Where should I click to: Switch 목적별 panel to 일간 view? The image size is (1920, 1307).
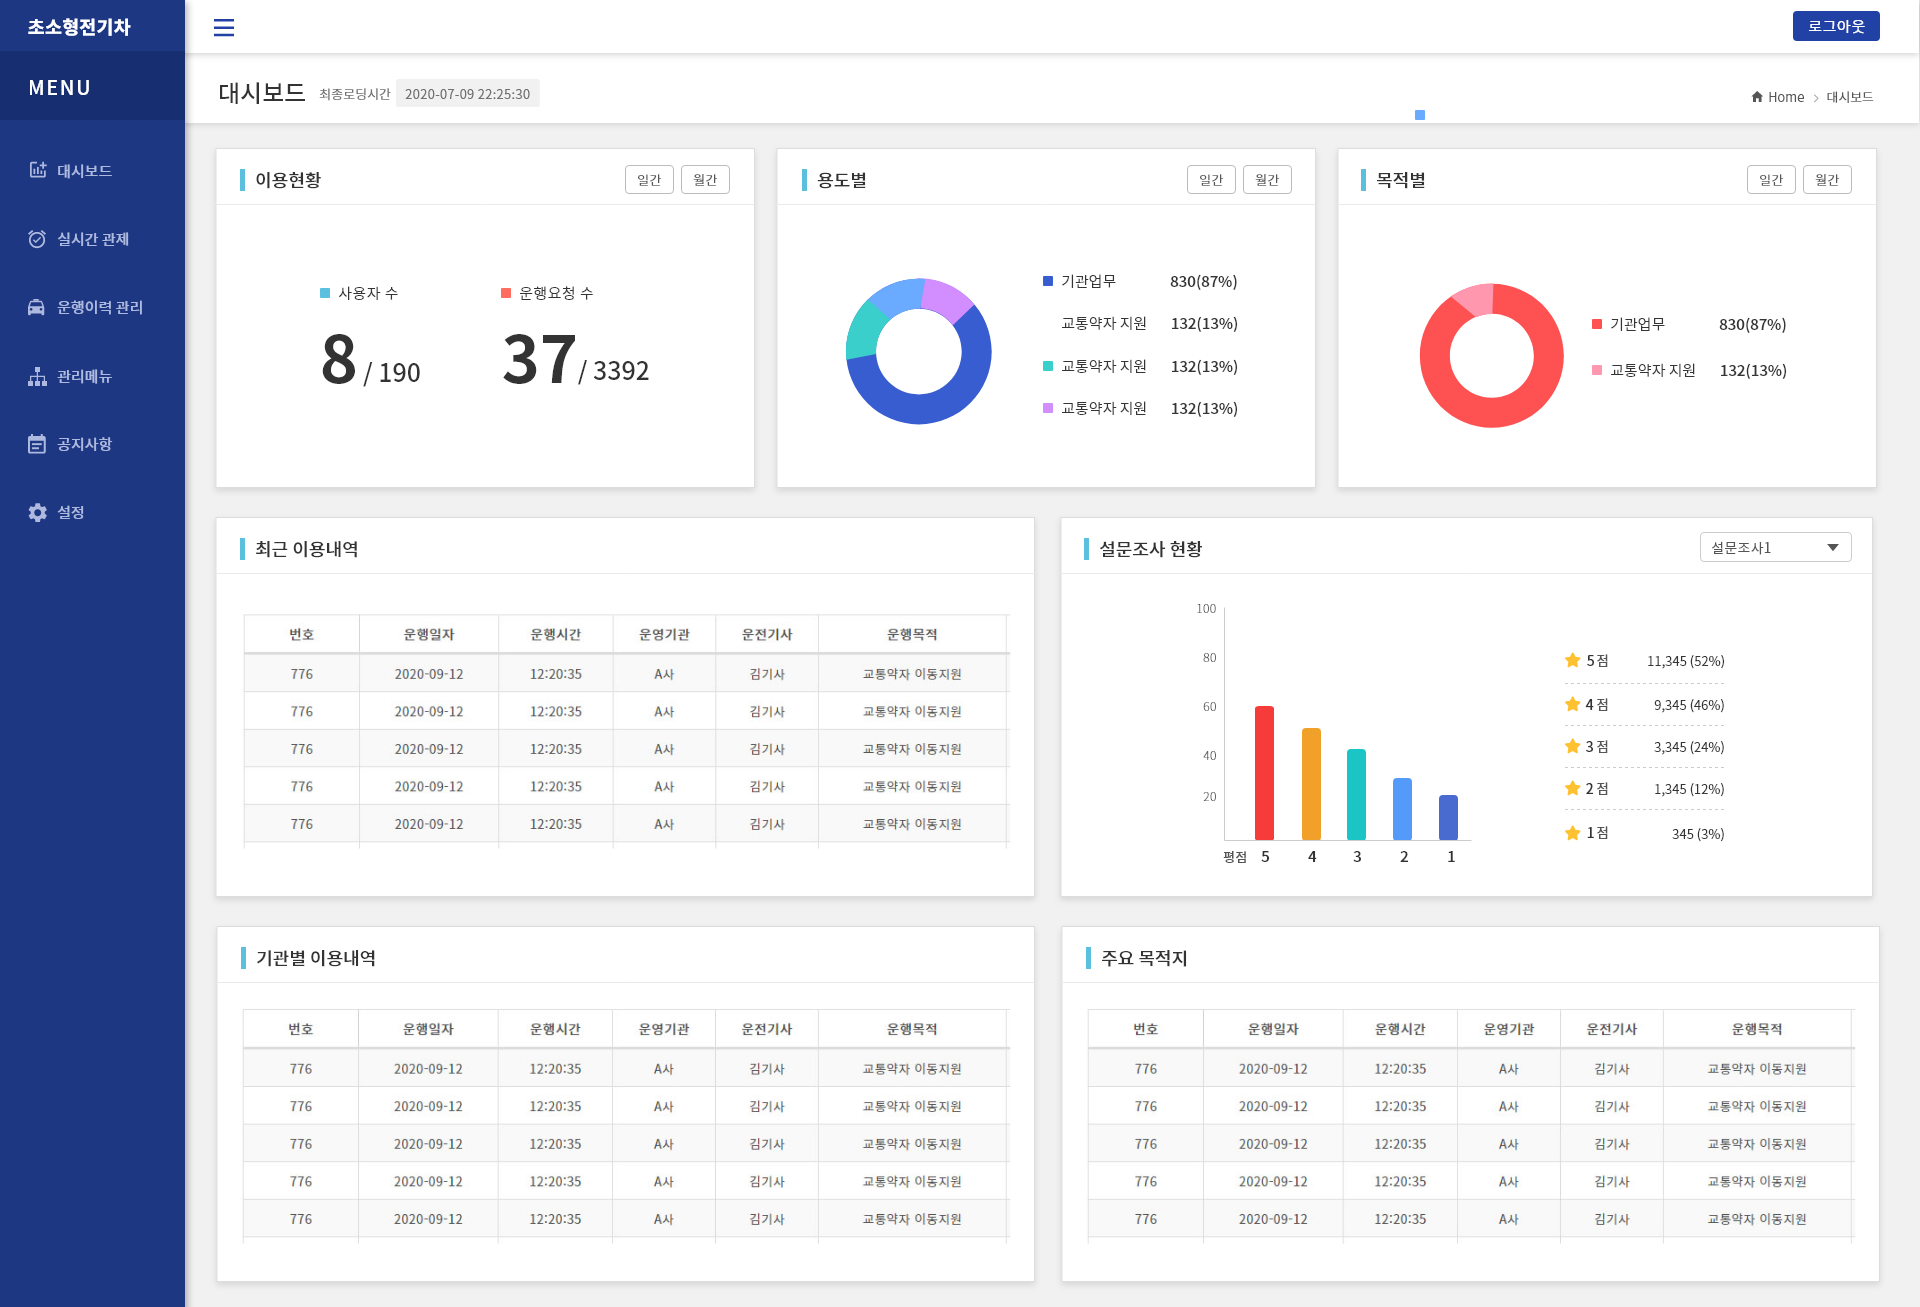click(1771, 179)
